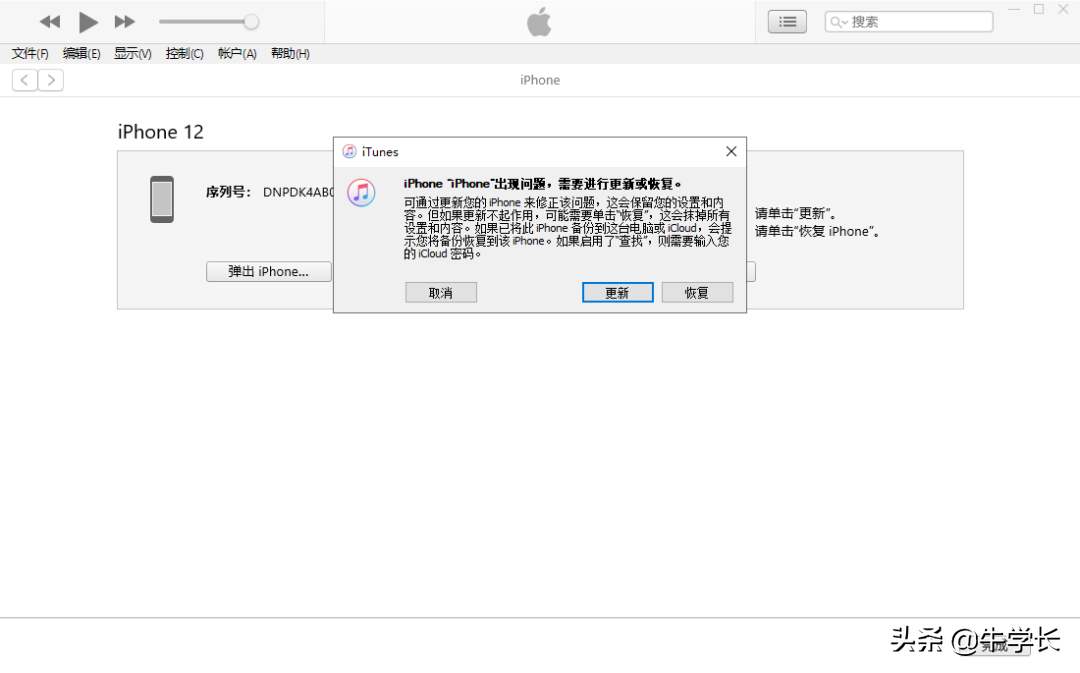Open the Up Next list icon

coord(787,21)
